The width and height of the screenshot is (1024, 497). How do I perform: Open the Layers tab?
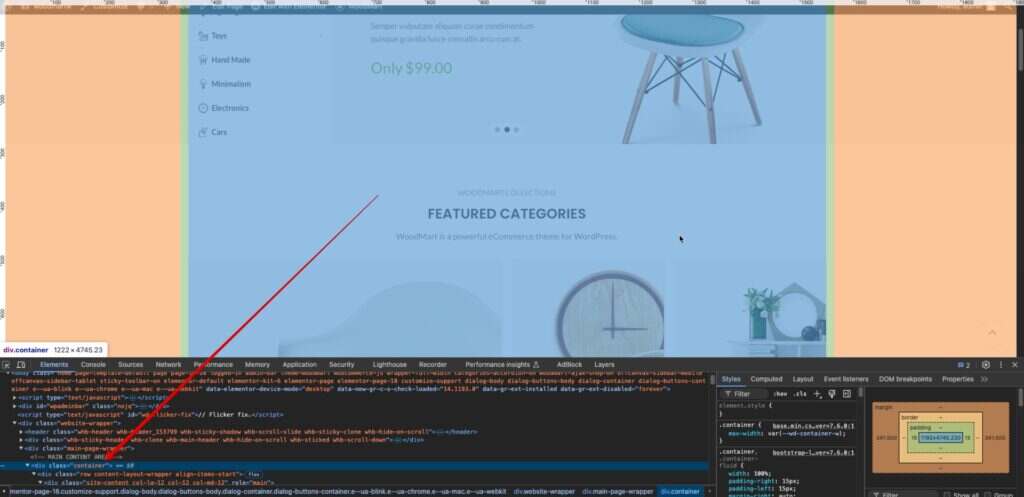604,364
